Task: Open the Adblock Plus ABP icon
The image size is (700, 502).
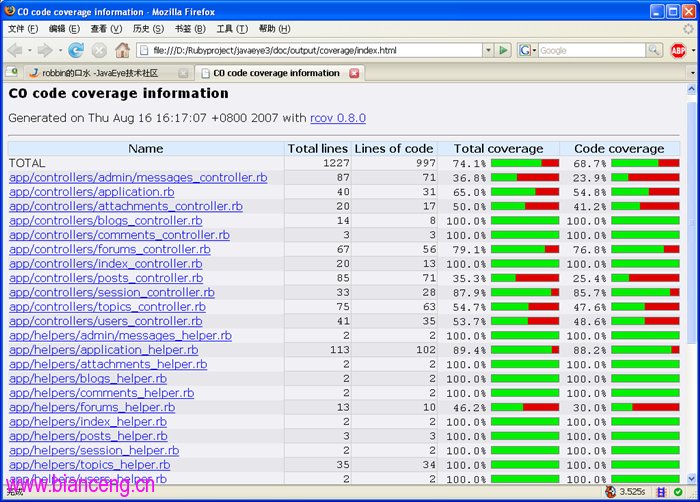Action: click(678, 50)
